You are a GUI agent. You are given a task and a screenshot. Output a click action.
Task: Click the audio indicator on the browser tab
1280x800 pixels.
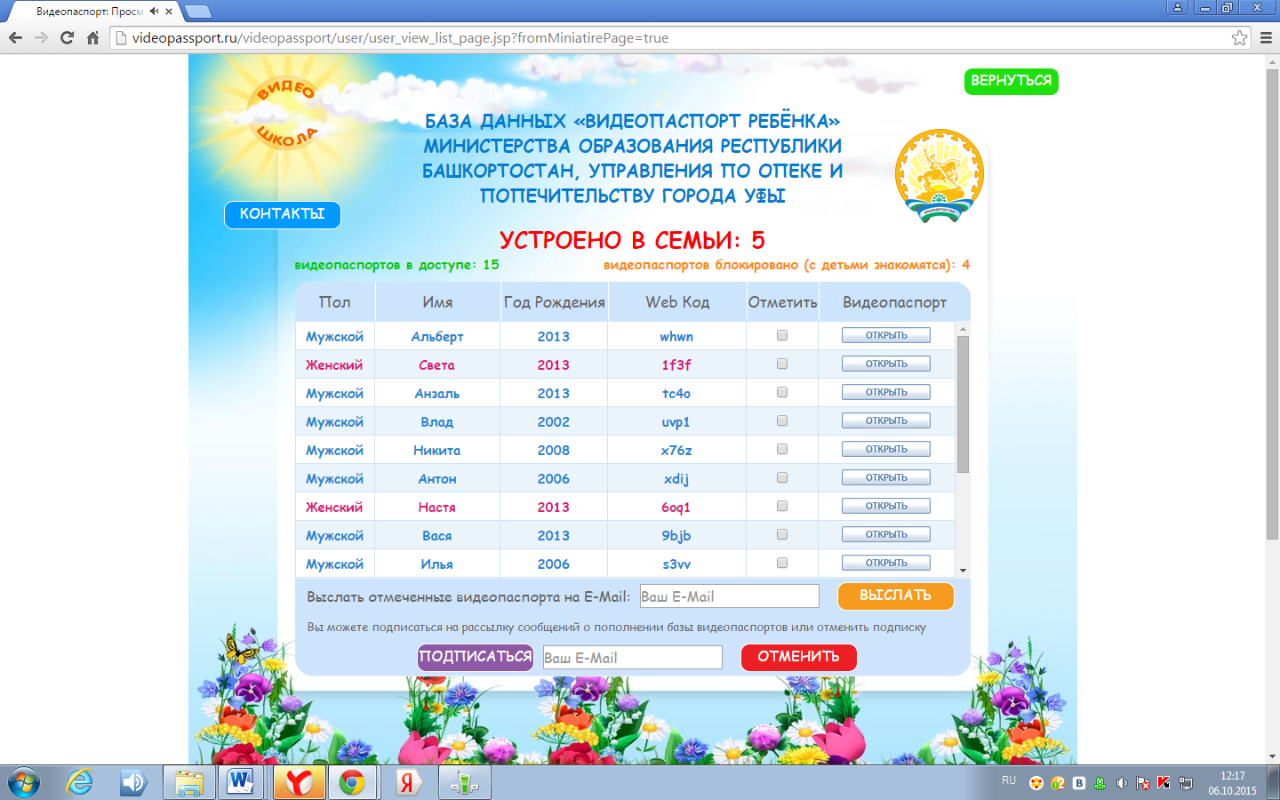tap(154, 12)
